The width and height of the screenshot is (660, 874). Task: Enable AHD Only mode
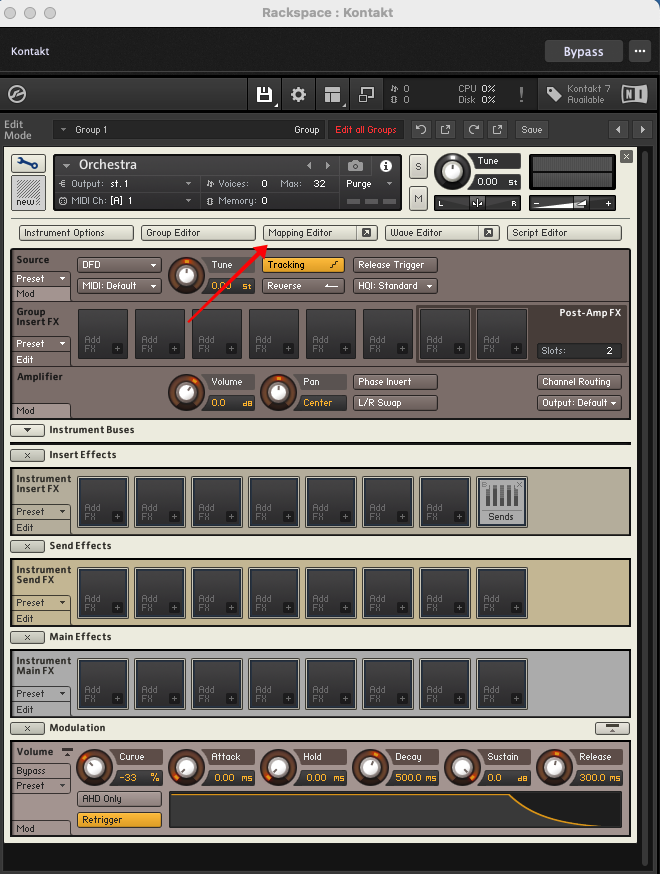coord(119,799)
